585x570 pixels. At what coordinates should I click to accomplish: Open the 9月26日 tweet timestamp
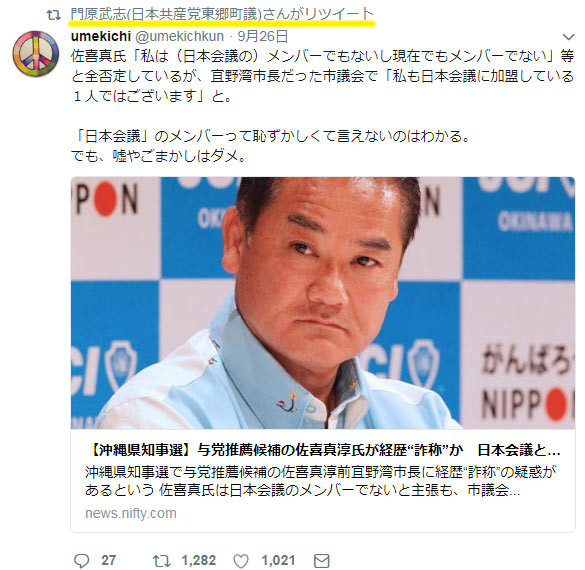pos(263,36)
